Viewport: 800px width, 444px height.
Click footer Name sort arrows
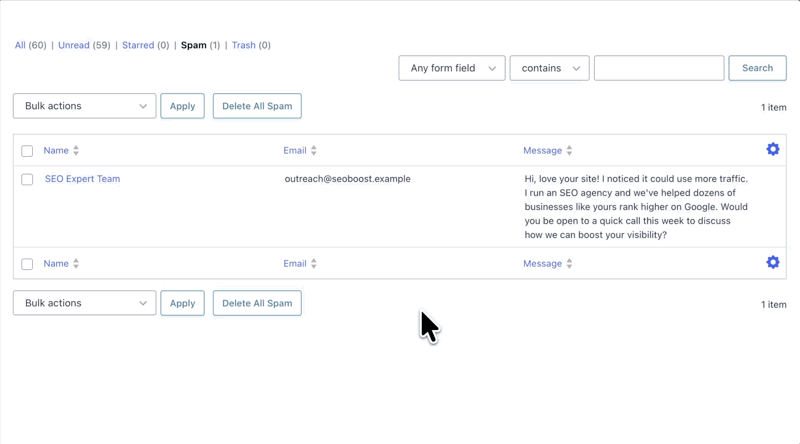coord(76,264)
